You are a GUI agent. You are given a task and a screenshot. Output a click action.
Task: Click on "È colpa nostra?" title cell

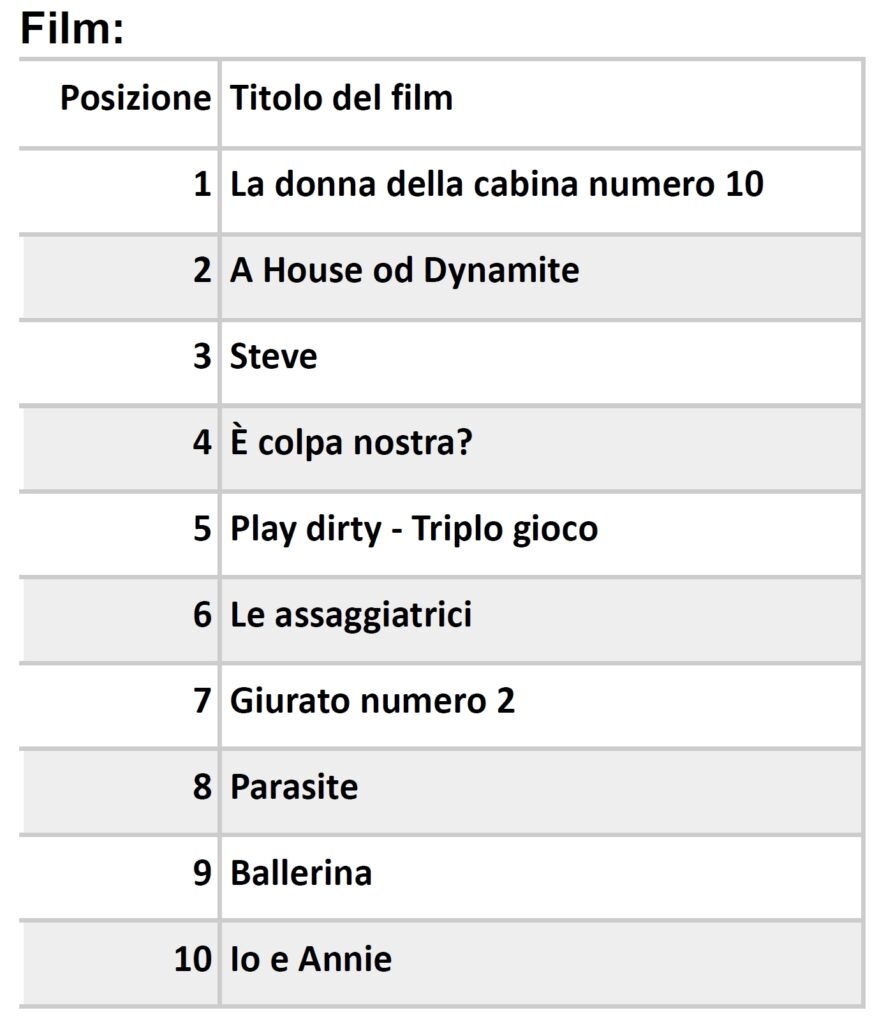point(350,443)
